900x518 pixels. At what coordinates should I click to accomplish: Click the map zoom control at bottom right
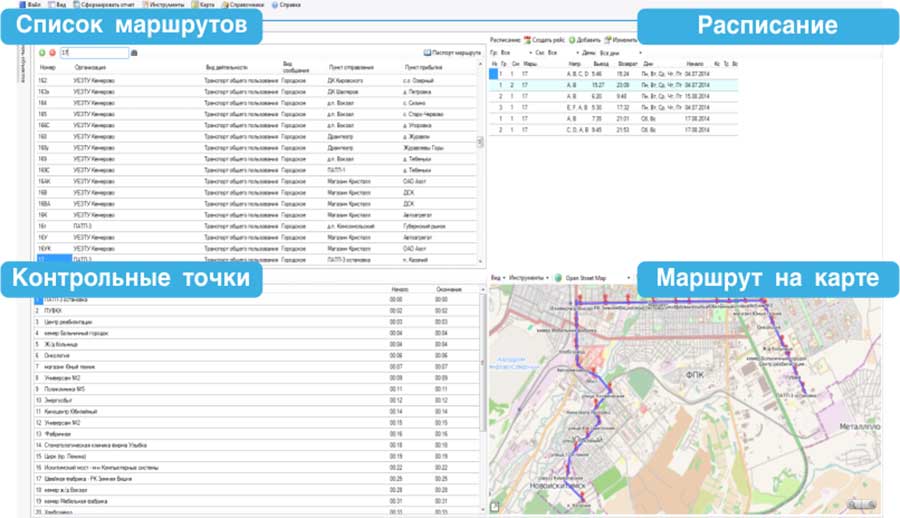click(x=860, y=503)
